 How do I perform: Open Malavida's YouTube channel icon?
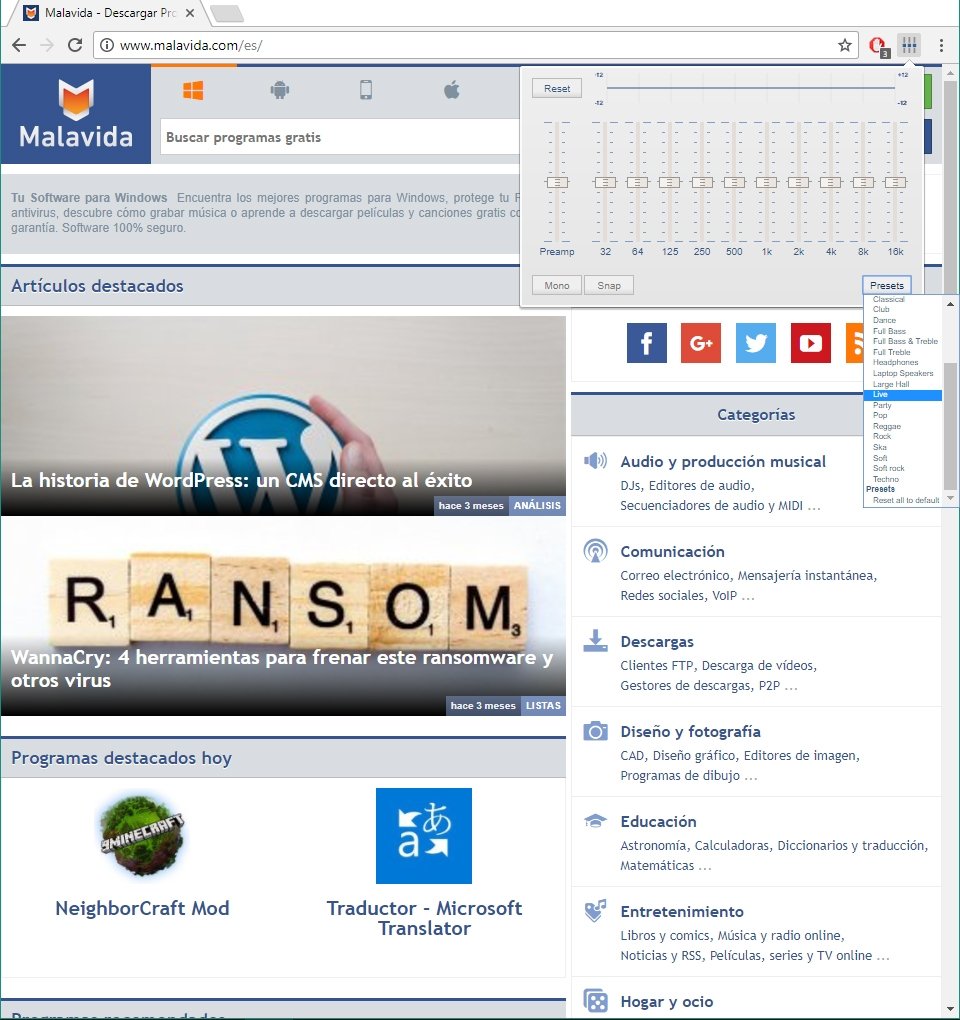(810, 343)
